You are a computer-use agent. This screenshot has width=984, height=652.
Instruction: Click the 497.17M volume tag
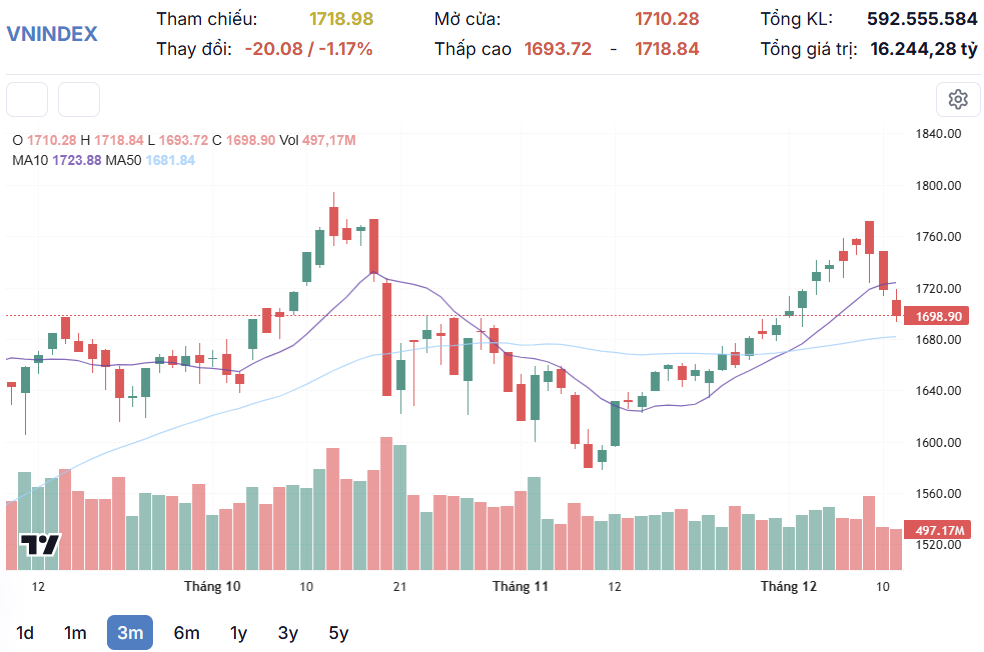click(939, 530)
